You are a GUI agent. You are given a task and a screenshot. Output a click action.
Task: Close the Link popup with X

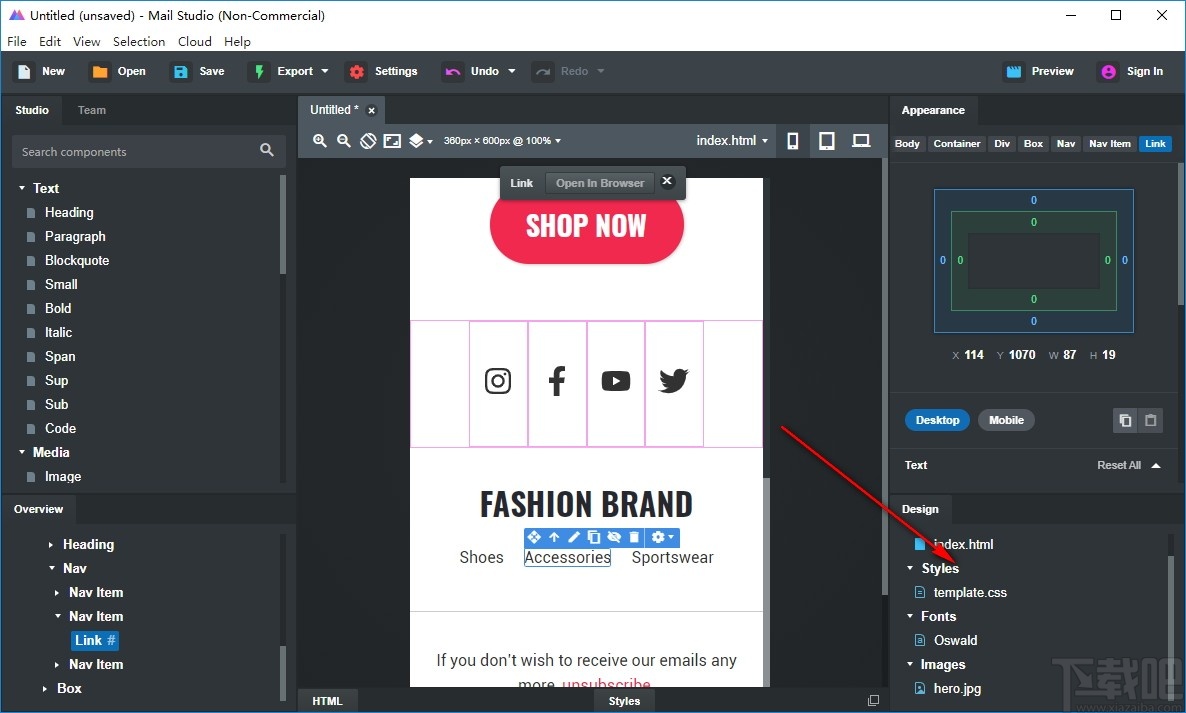tap(666, 181)
